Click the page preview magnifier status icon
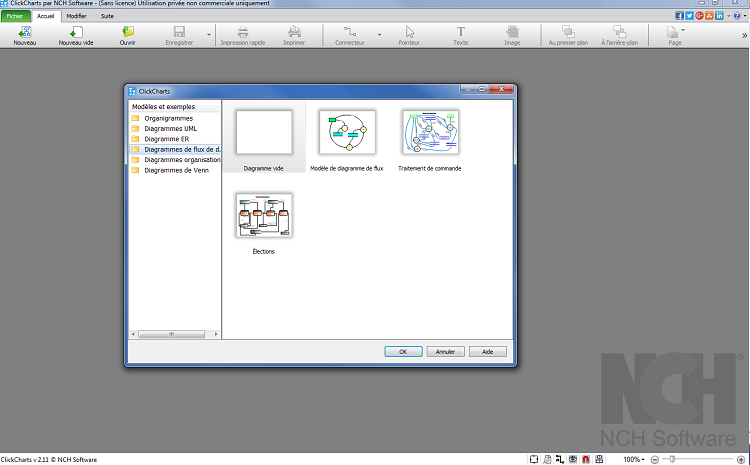This screenshot has width=750, height=465. [547, 459]
